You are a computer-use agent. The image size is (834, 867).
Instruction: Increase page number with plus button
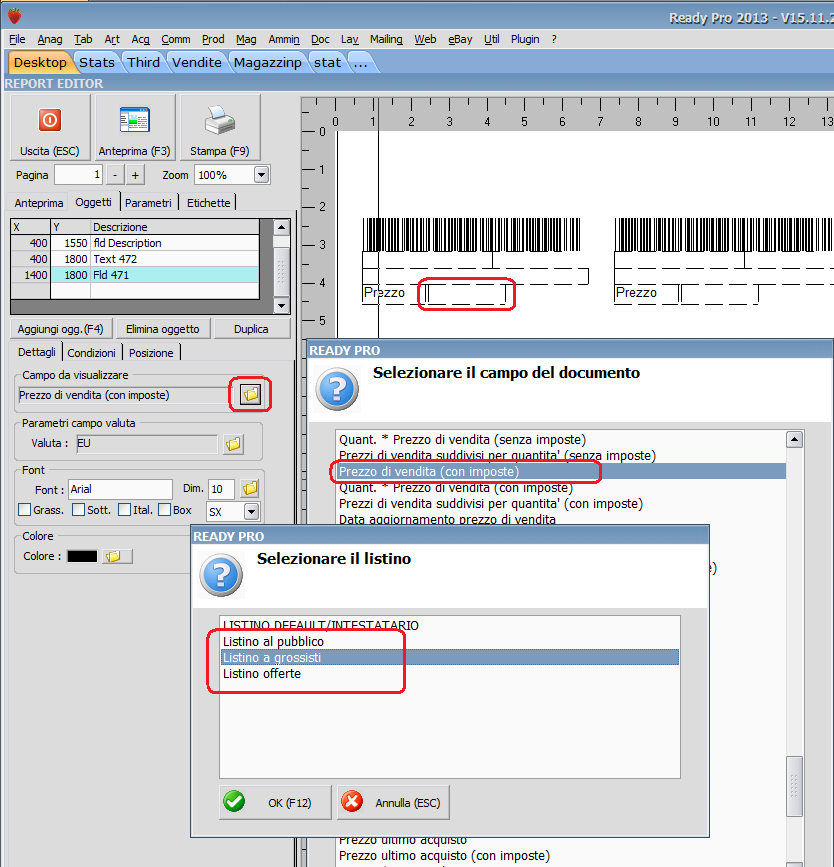(135, 175)
